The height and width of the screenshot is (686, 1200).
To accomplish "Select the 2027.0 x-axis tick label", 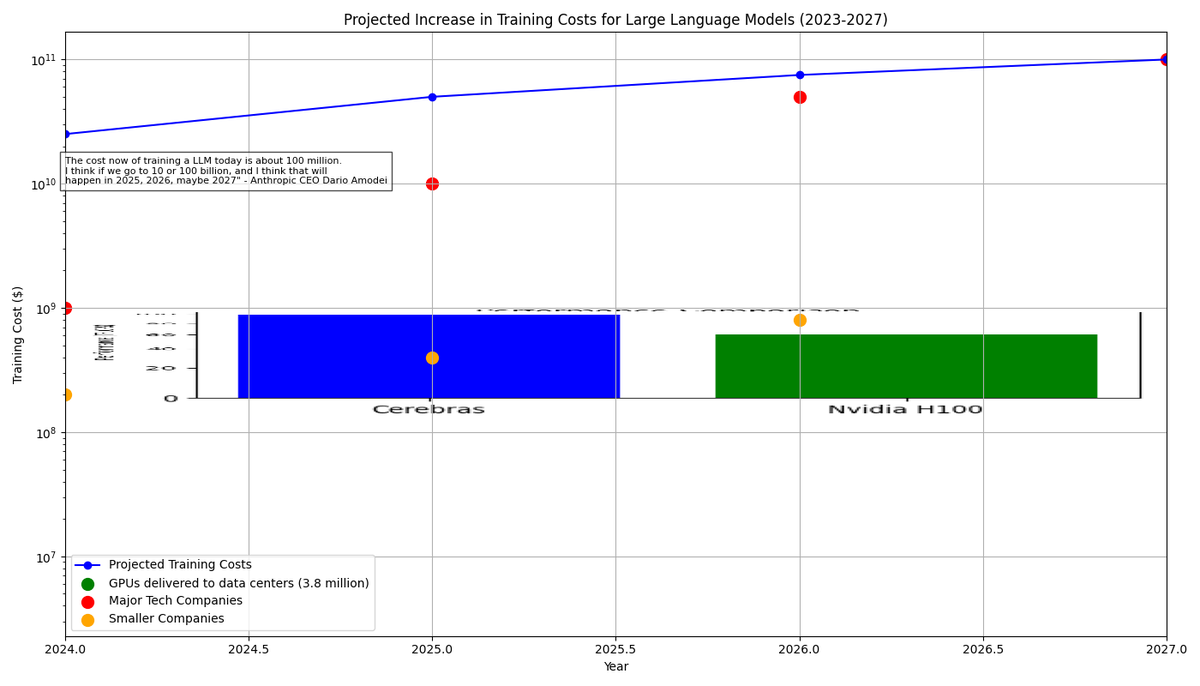I will [1166, 649].
